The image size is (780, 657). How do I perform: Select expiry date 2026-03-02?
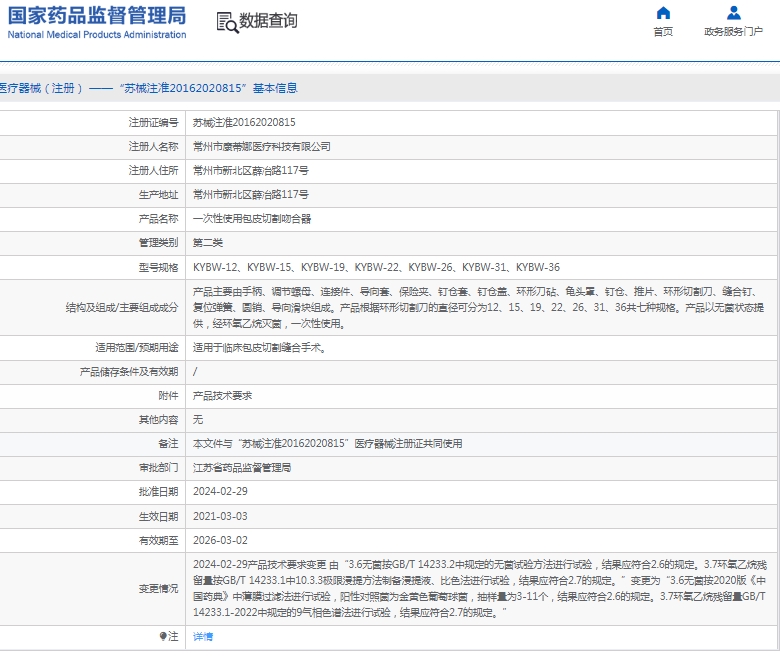[x=220, y=540]
